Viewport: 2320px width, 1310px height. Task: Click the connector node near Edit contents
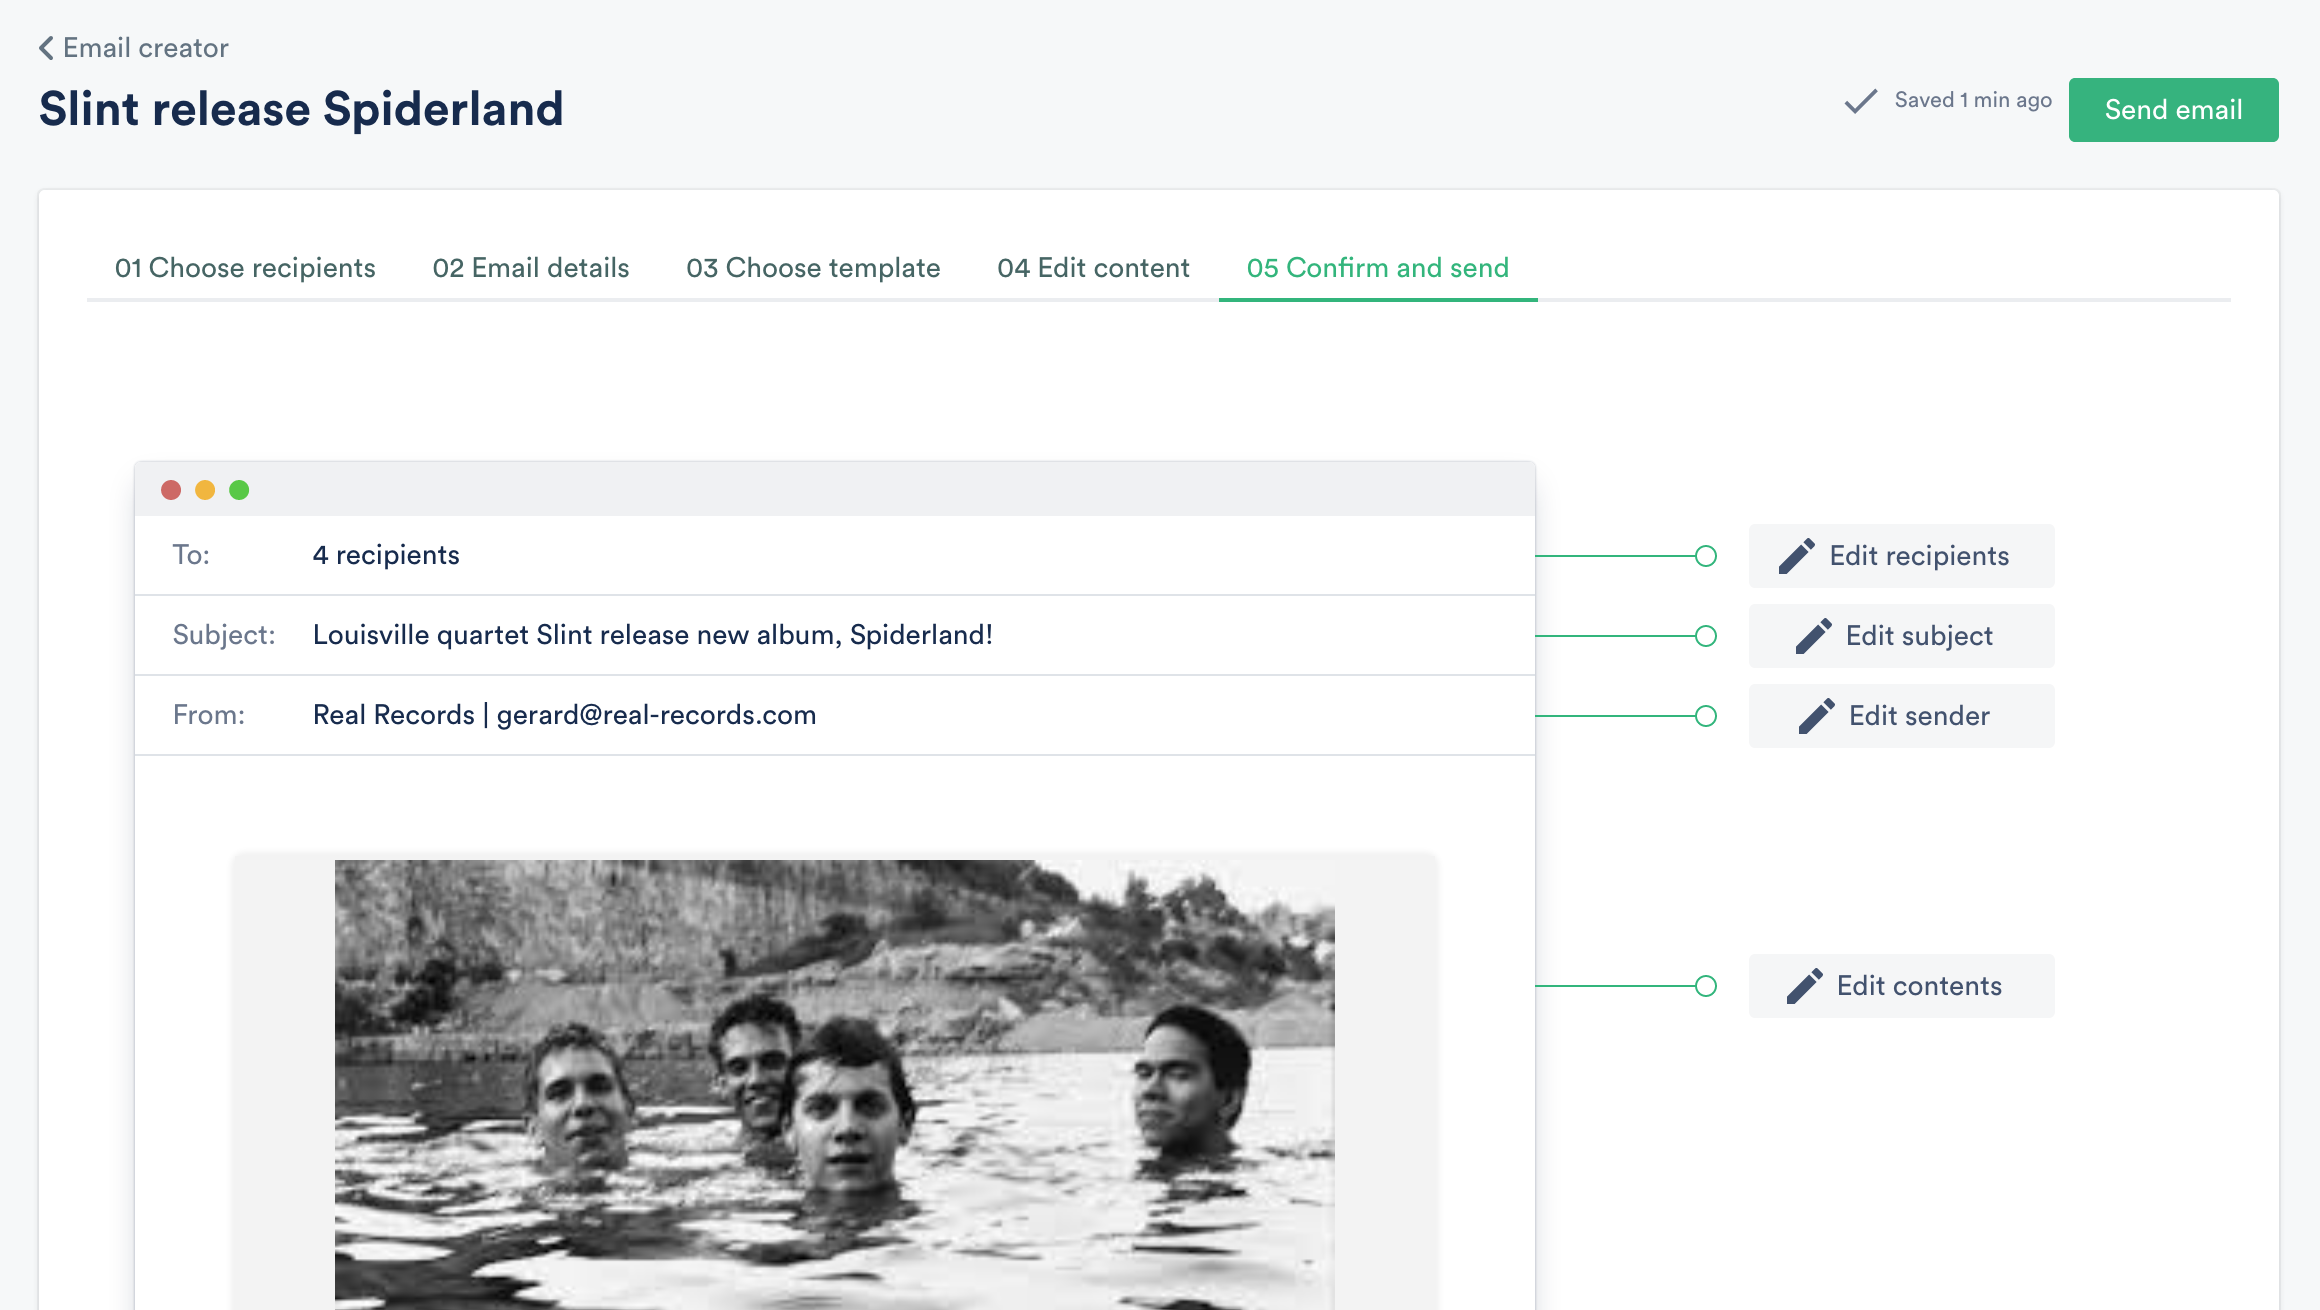(1707, 986)
